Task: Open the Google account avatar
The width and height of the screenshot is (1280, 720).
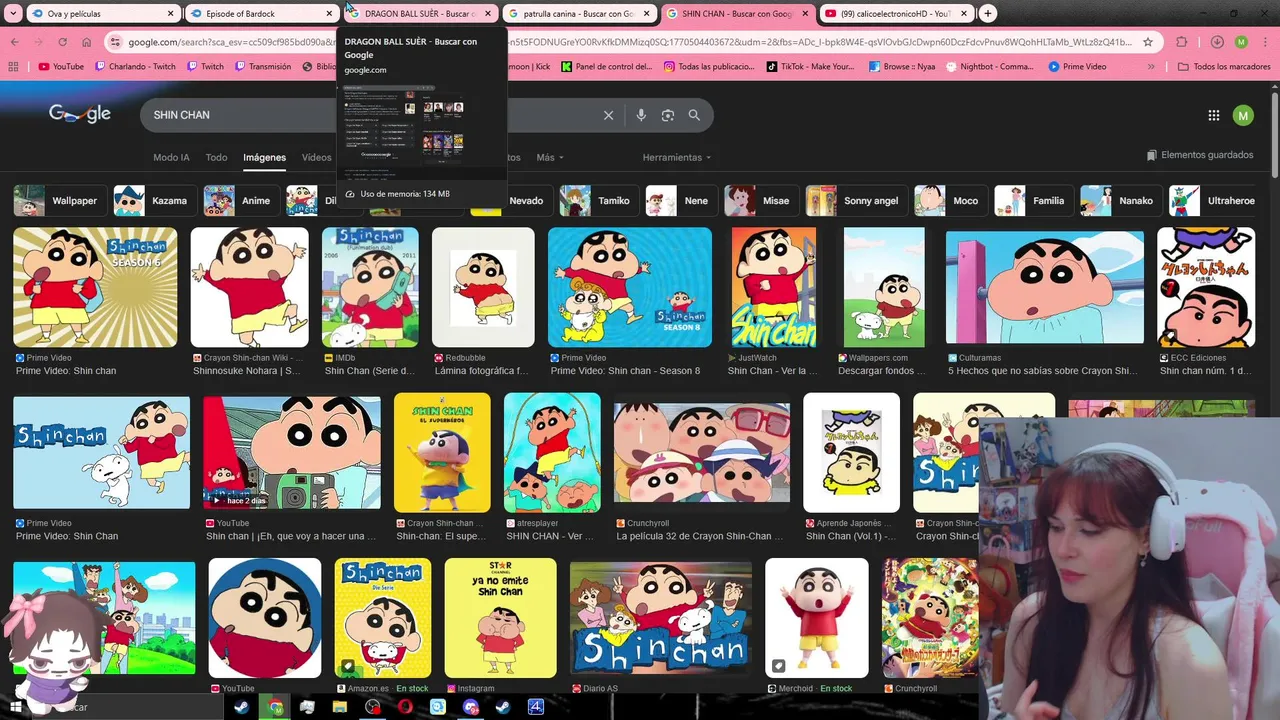Action: 1243,115
